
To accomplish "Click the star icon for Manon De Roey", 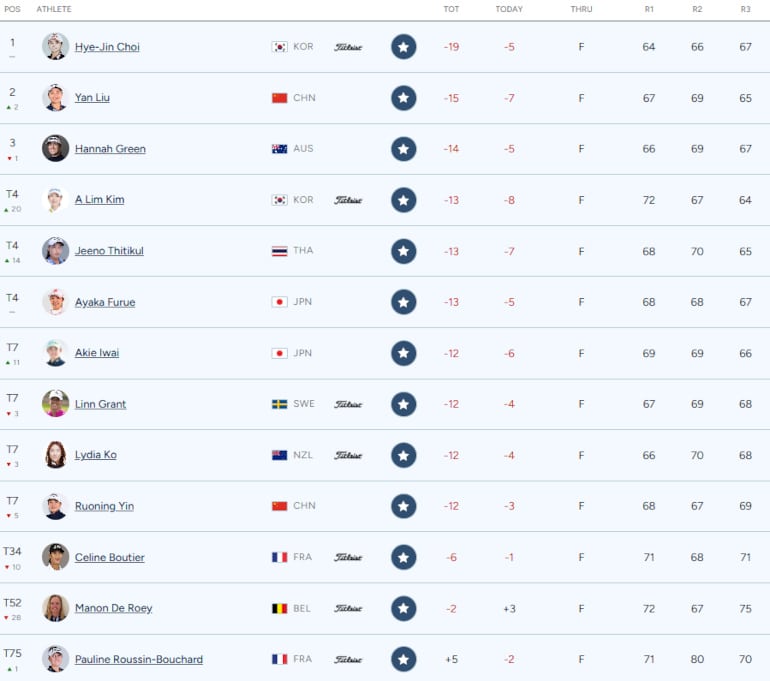I will click(403, 608).
